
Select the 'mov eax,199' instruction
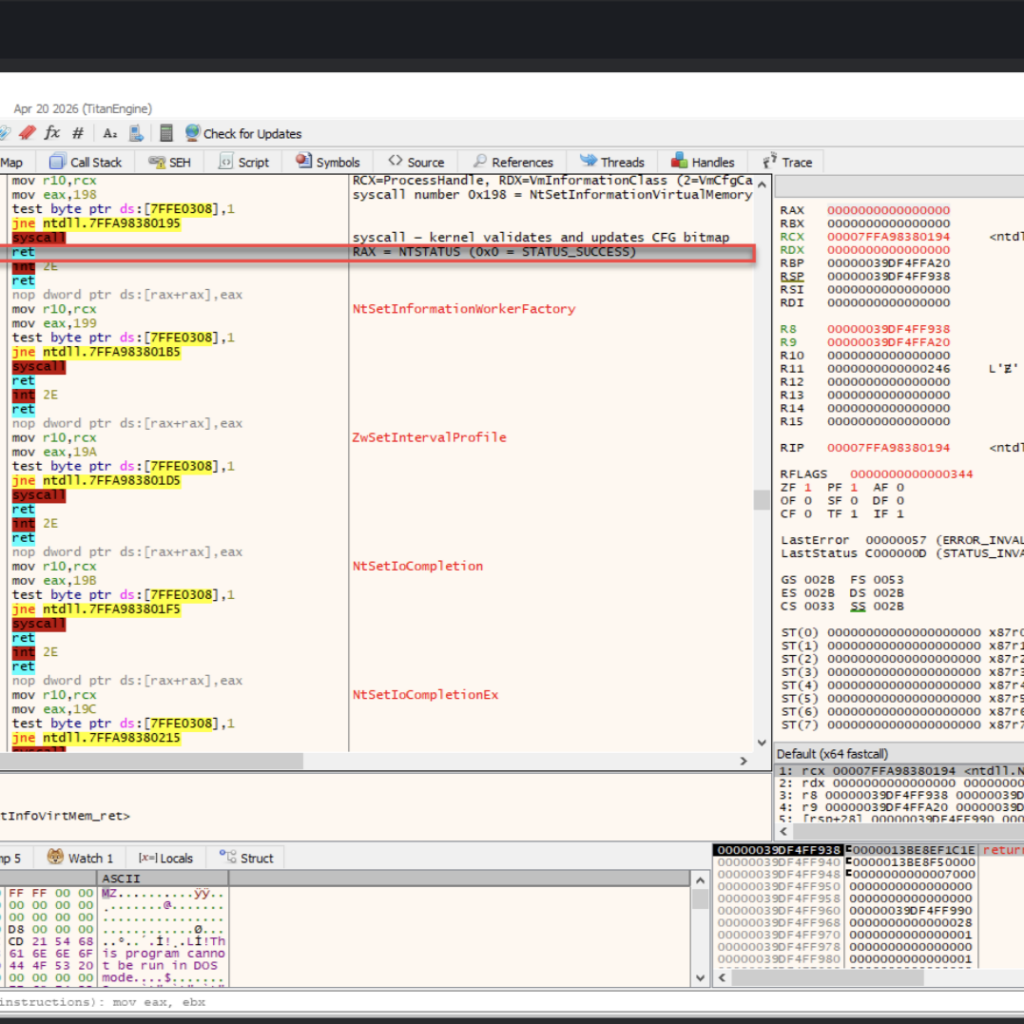[x=54, y=323]
